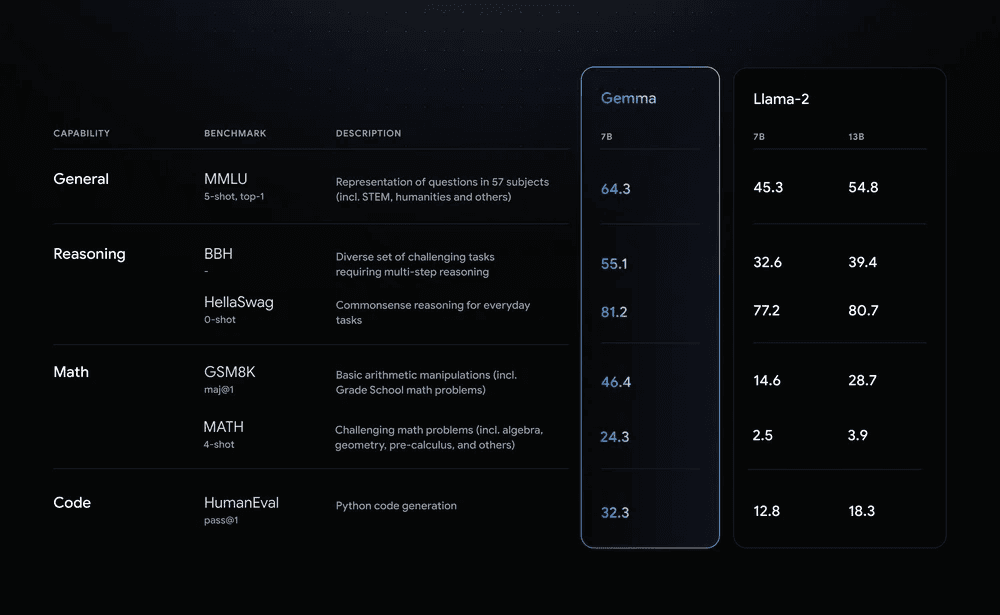1000x615 pixels.
Task: Click Gemma's MMLU score 64.3
Action: tap(615, 189)
